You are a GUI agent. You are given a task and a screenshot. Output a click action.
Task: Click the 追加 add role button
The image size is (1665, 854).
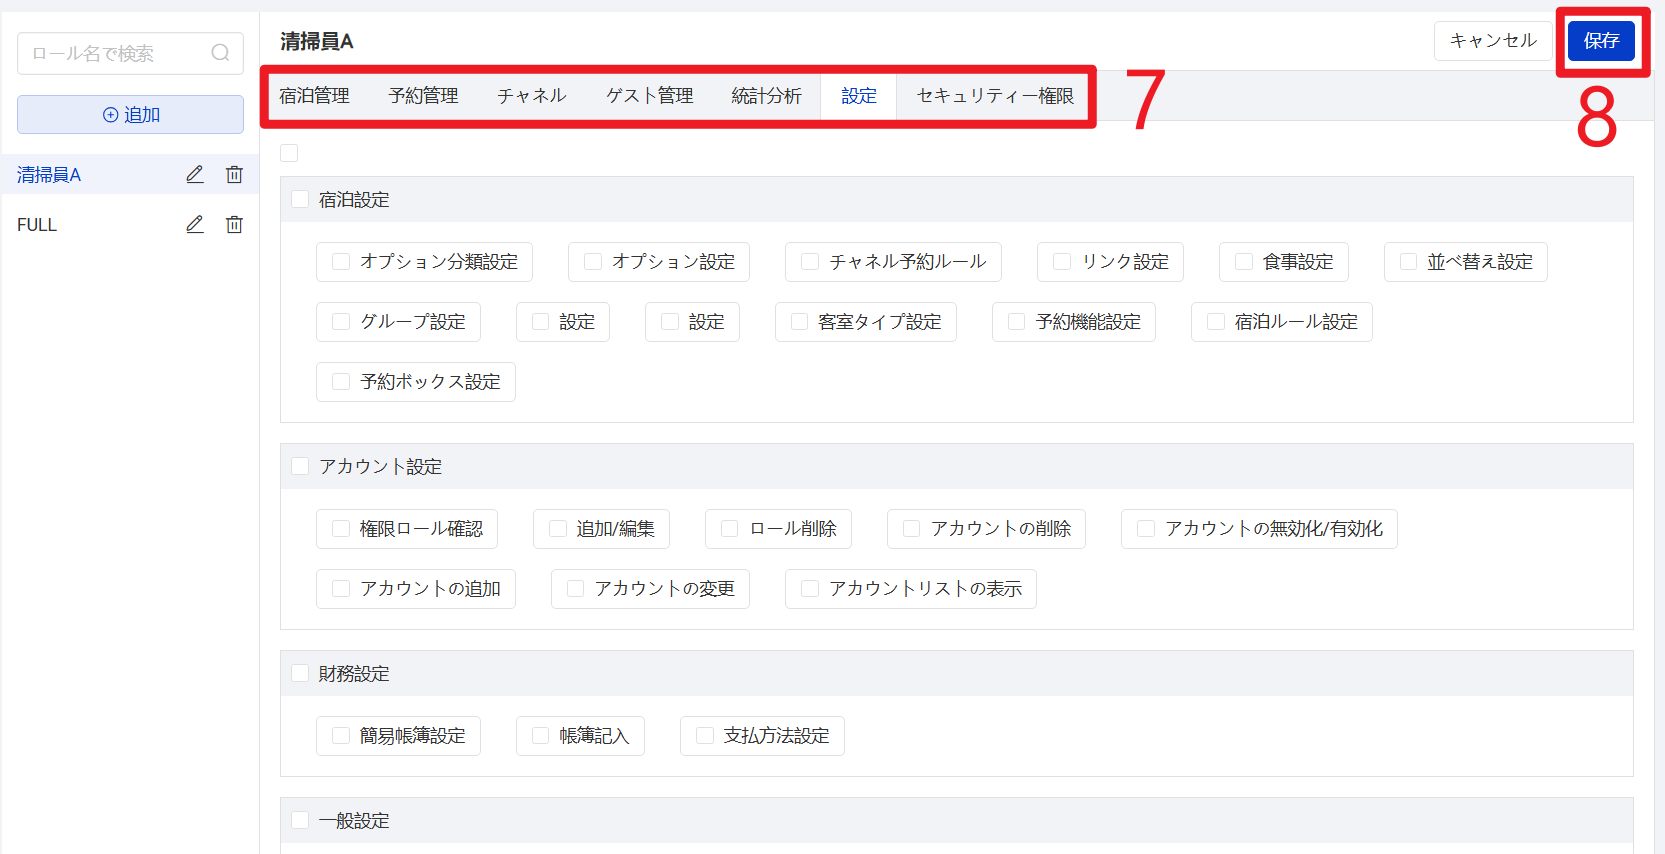pos(130,115)
